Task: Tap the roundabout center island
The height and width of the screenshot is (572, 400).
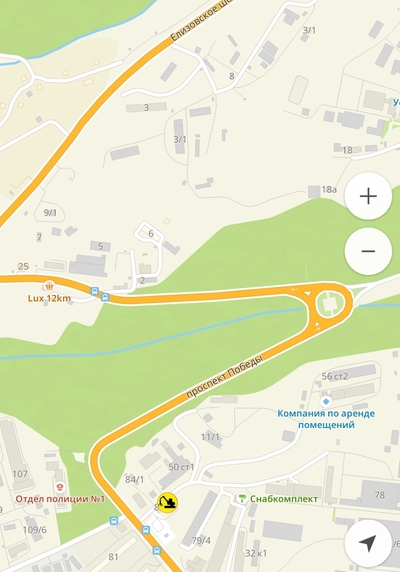Action: pyautogui.click(x=330, y=304)
